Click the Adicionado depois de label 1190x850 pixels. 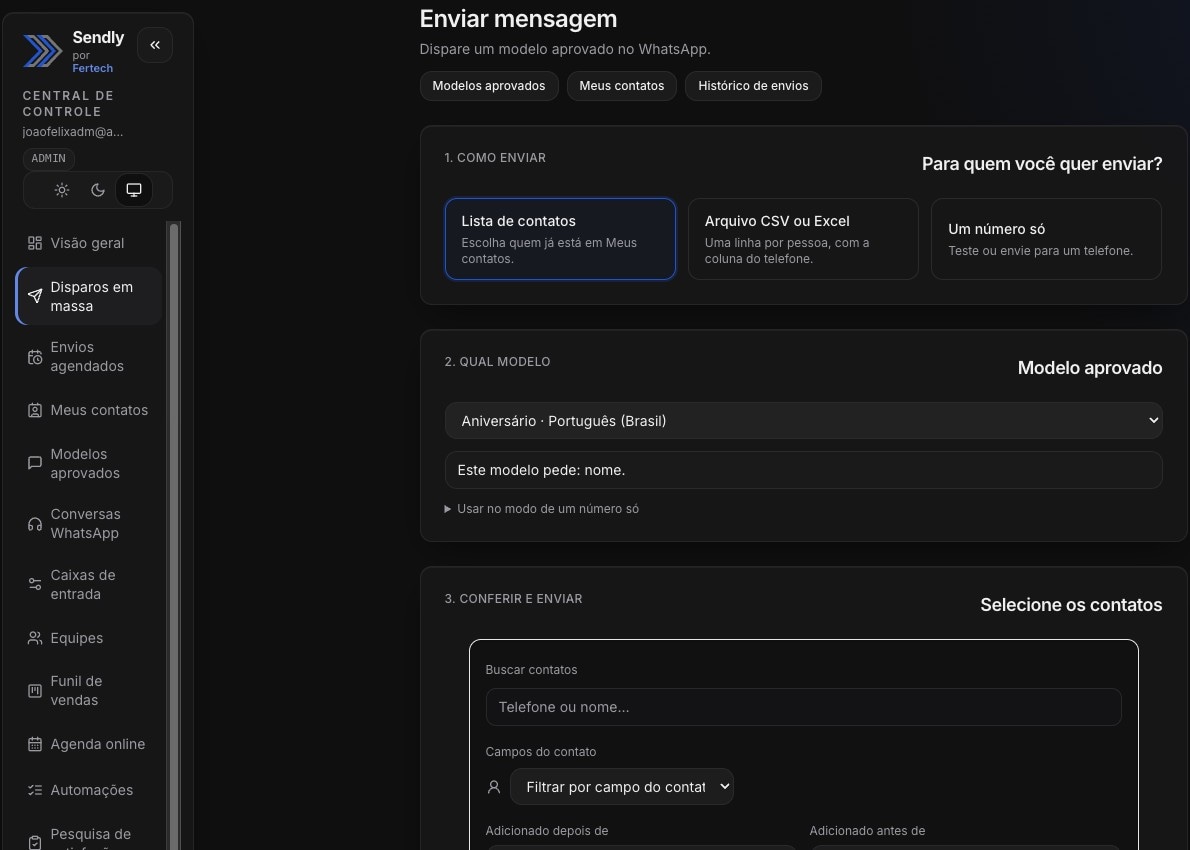click(x=546, y=831)
